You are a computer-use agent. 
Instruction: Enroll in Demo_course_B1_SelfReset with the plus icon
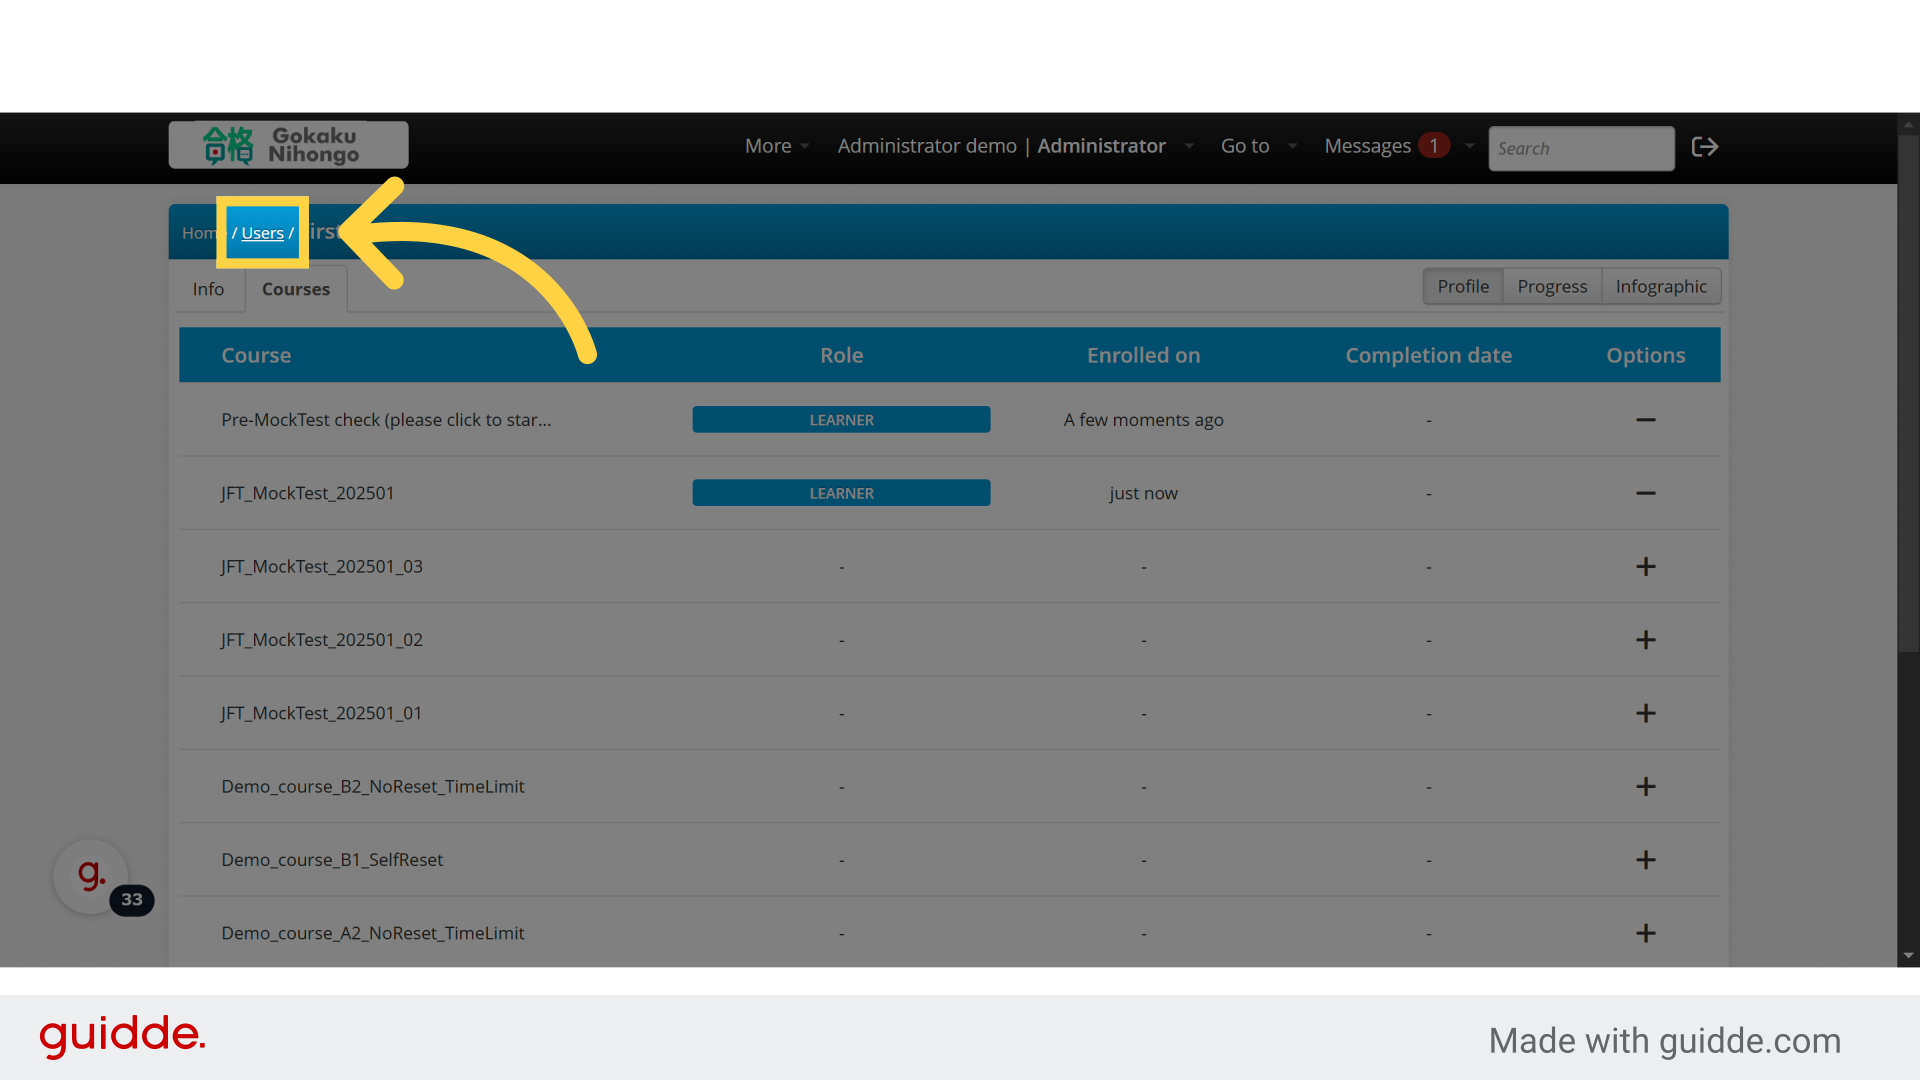coord(1645,860)
